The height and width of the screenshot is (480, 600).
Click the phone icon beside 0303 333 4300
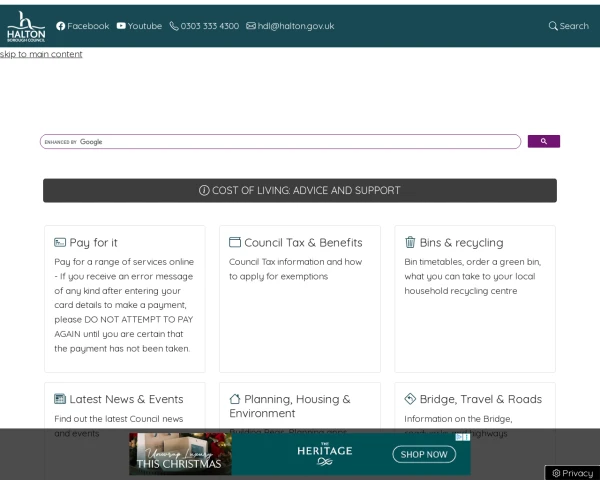(174, 26)
